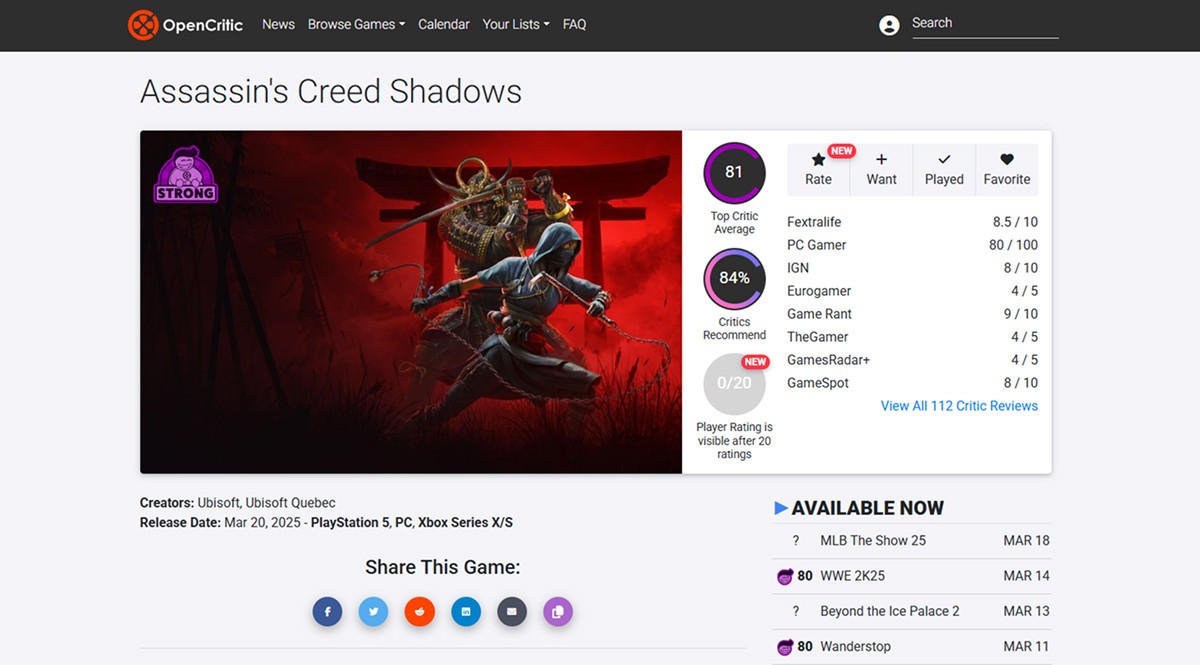Click the MAR 13 release date
The width and height of the screenshot is (1200, 665).
1026,611
